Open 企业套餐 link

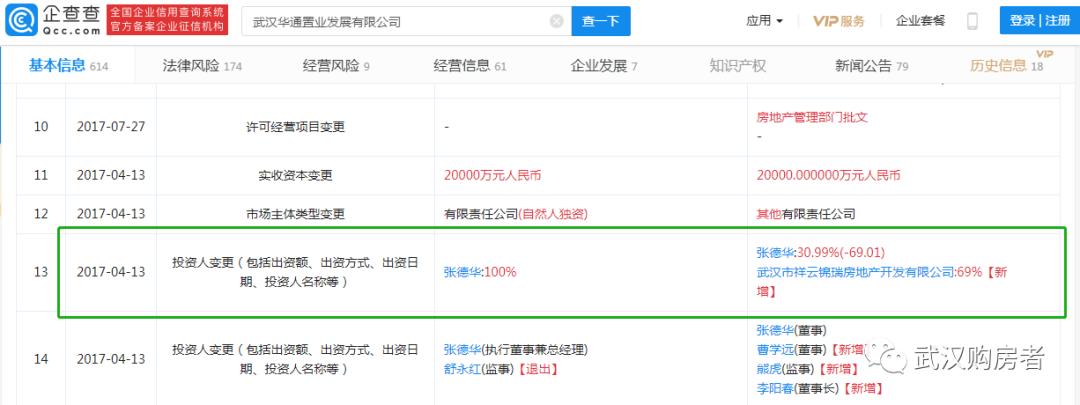tap(920, 21)
